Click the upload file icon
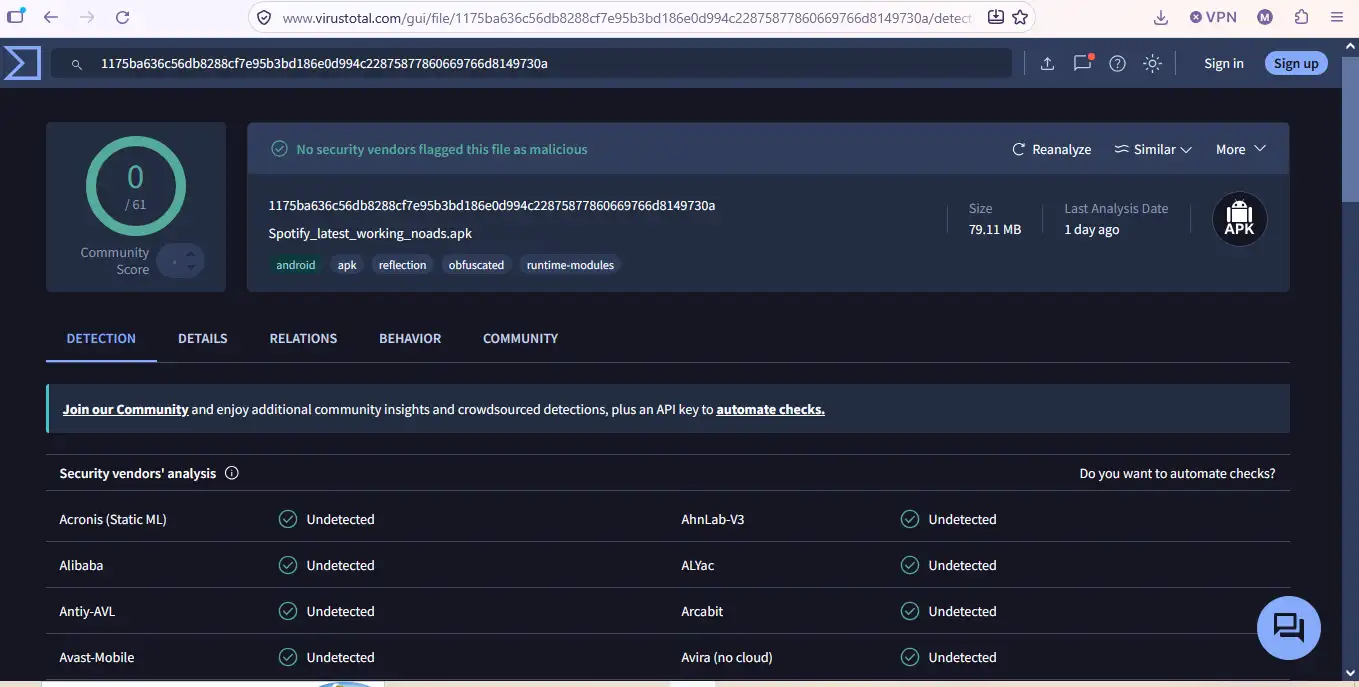 (x=1047, y=63)
